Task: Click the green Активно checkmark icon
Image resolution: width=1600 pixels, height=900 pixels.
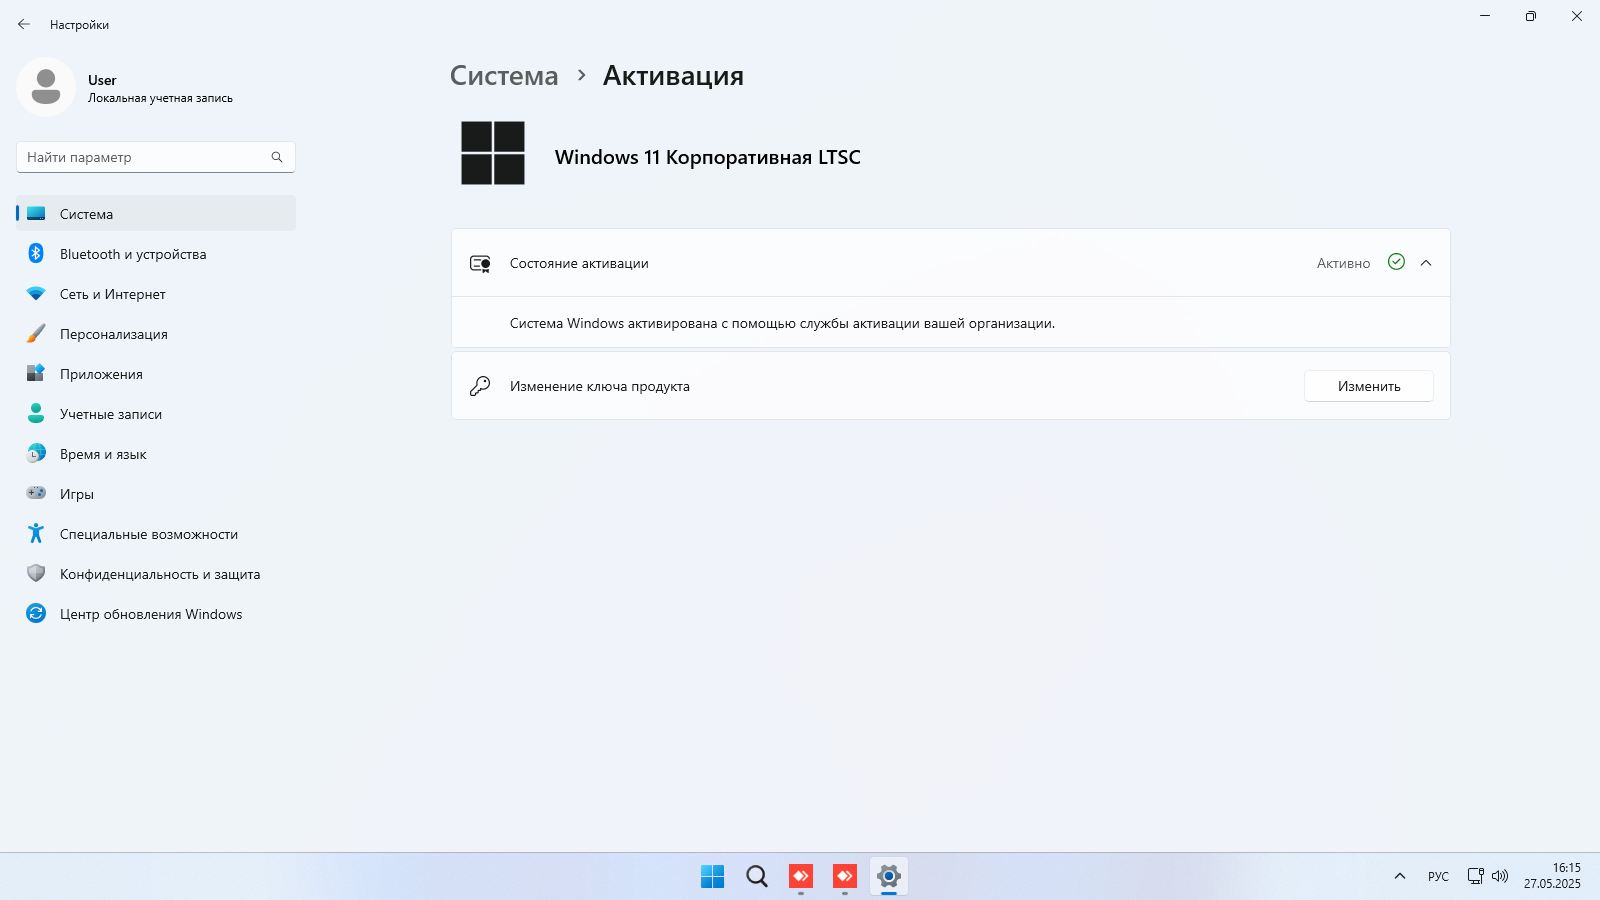Action: click(x=1397, y=262)
